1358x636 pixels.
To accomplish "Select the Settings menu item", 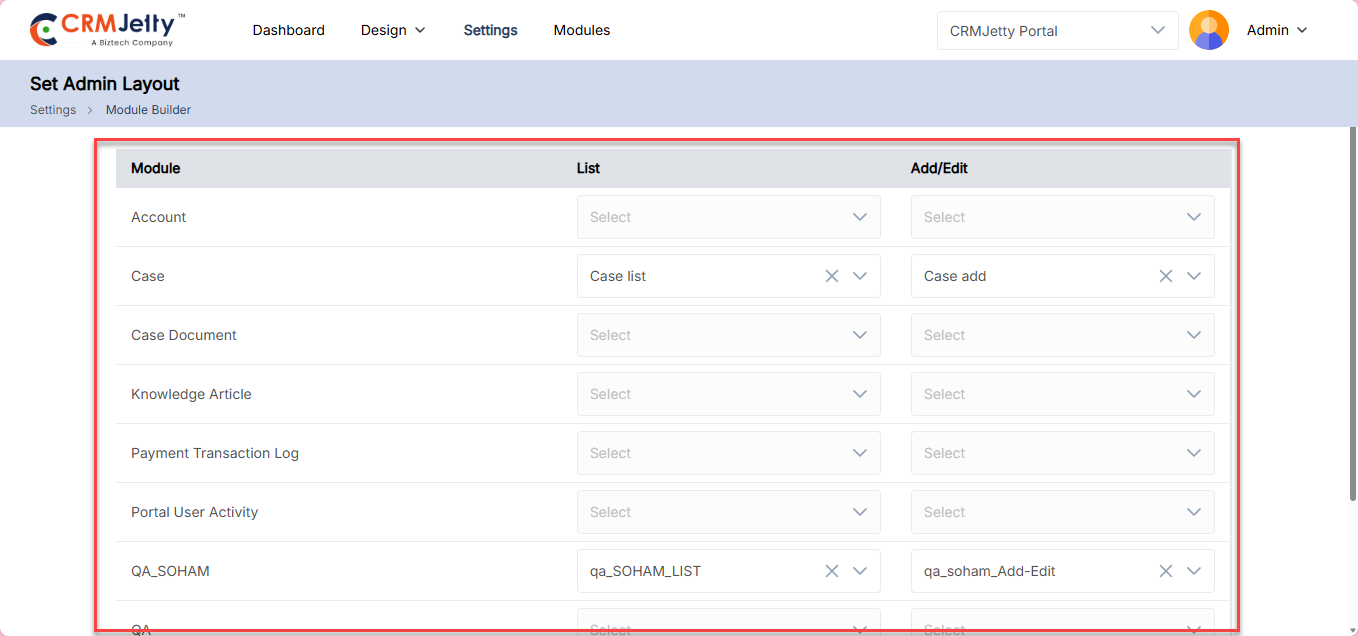I will [x=490, y=30].
